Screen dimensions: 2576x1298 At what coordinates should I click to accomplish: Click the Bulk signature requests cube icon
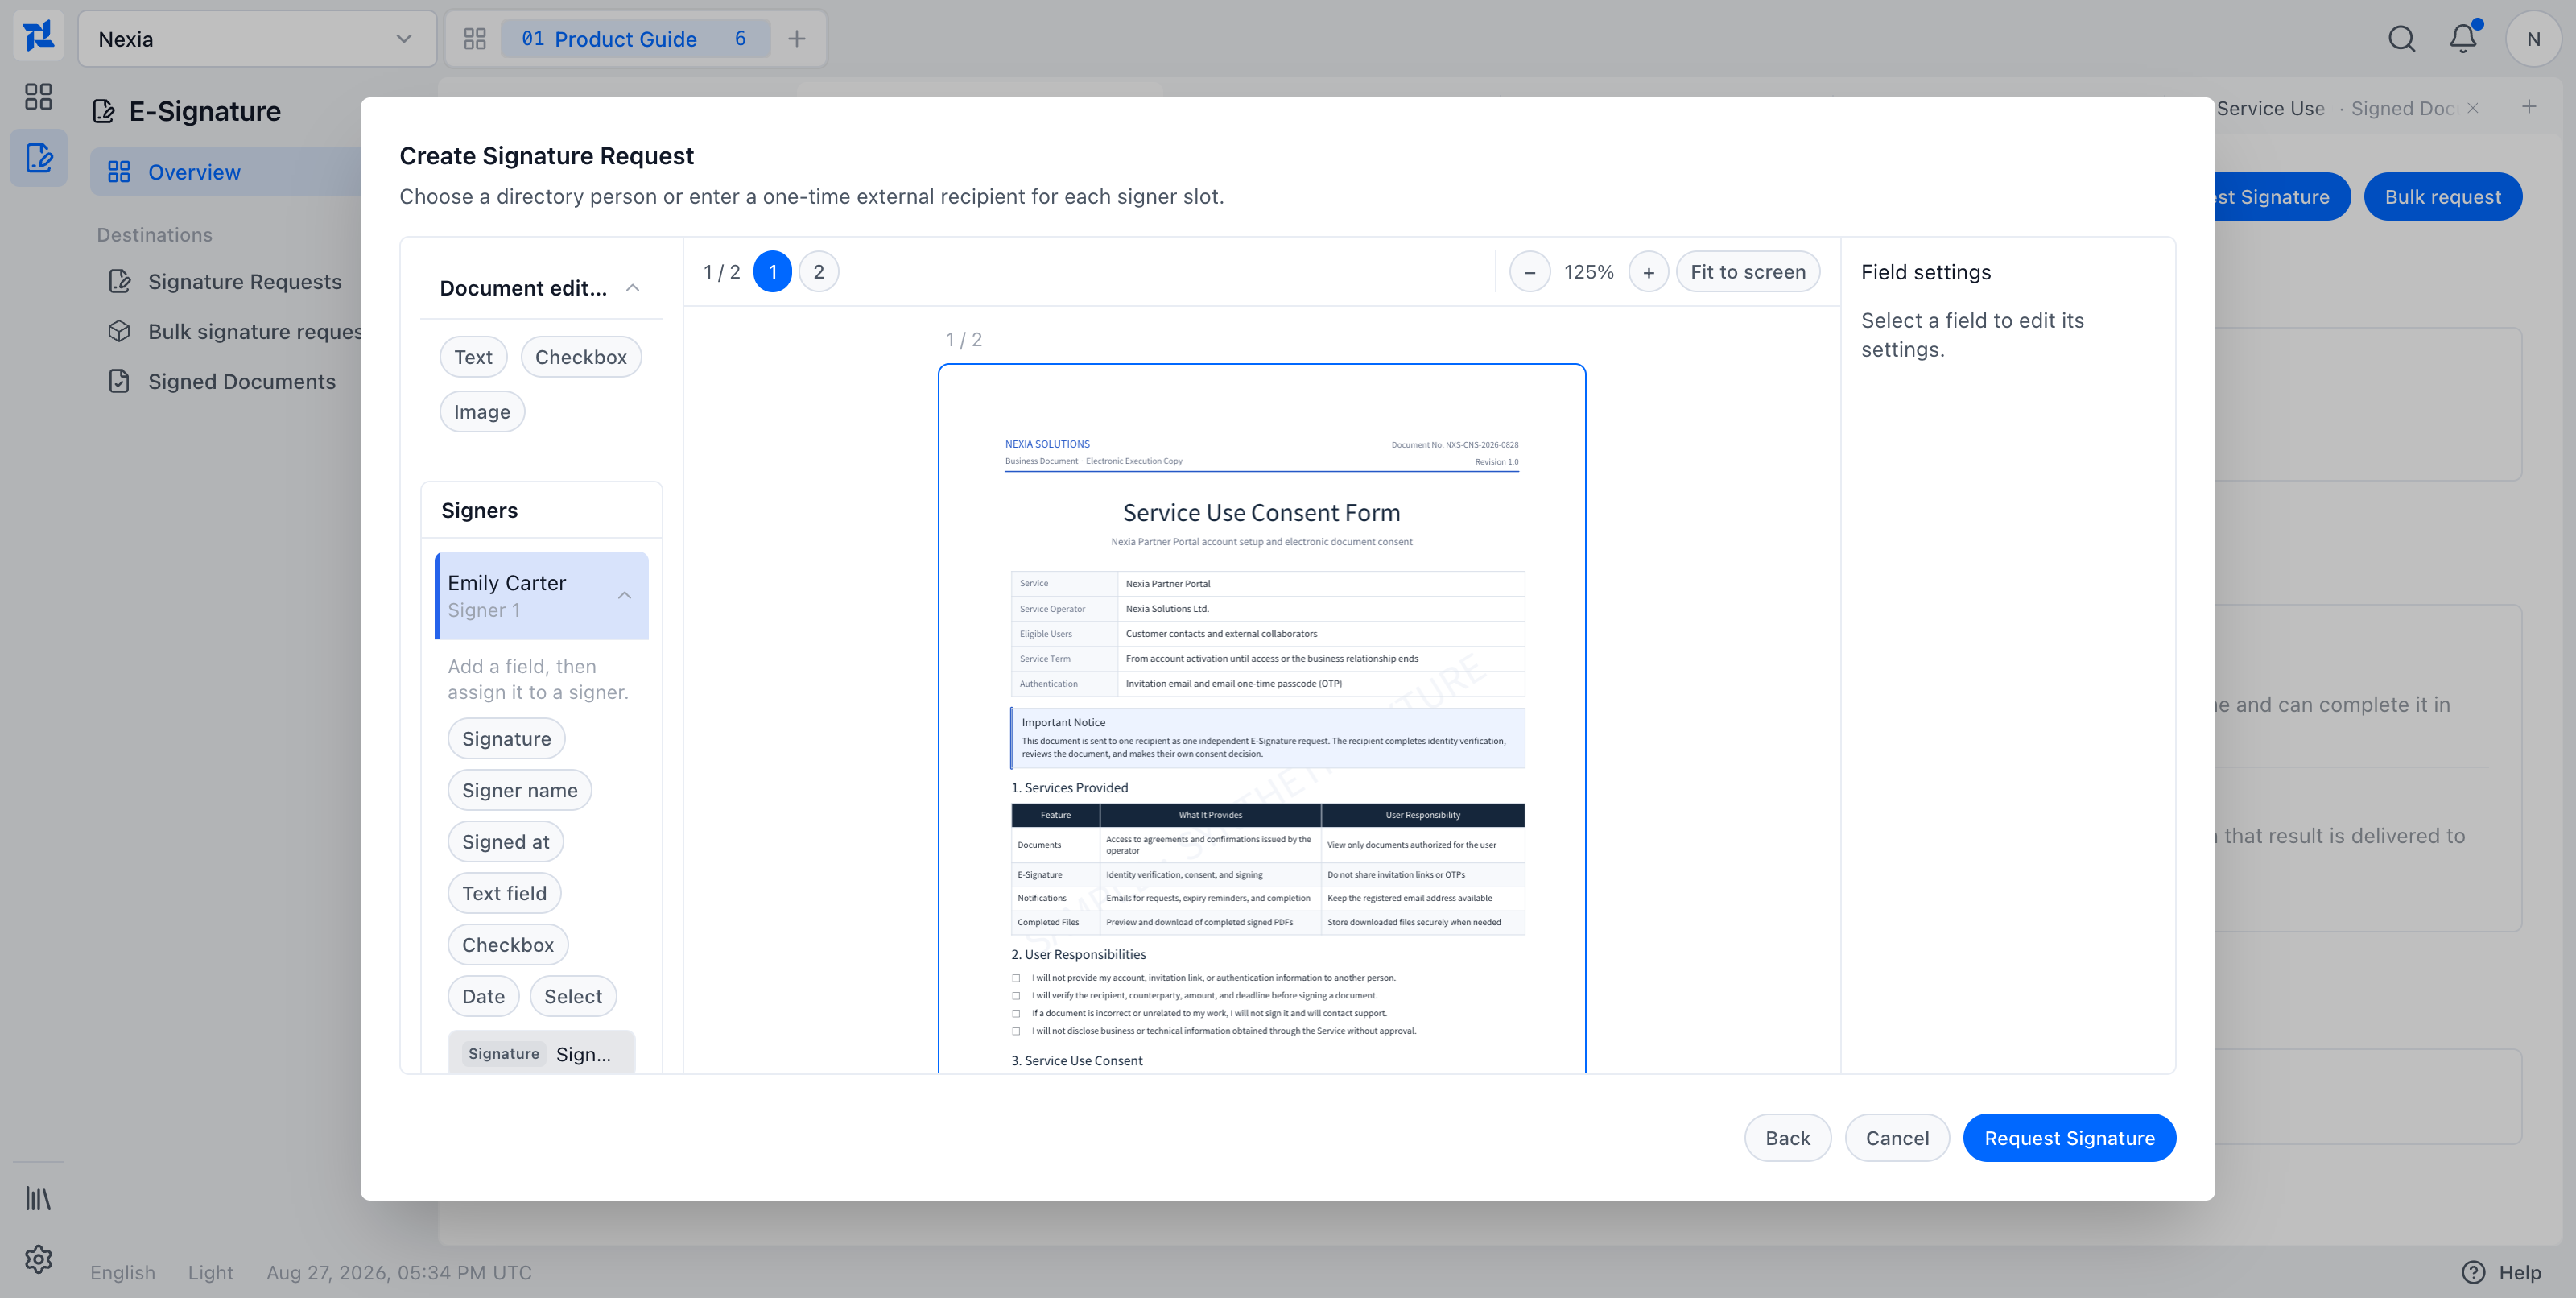119,331
